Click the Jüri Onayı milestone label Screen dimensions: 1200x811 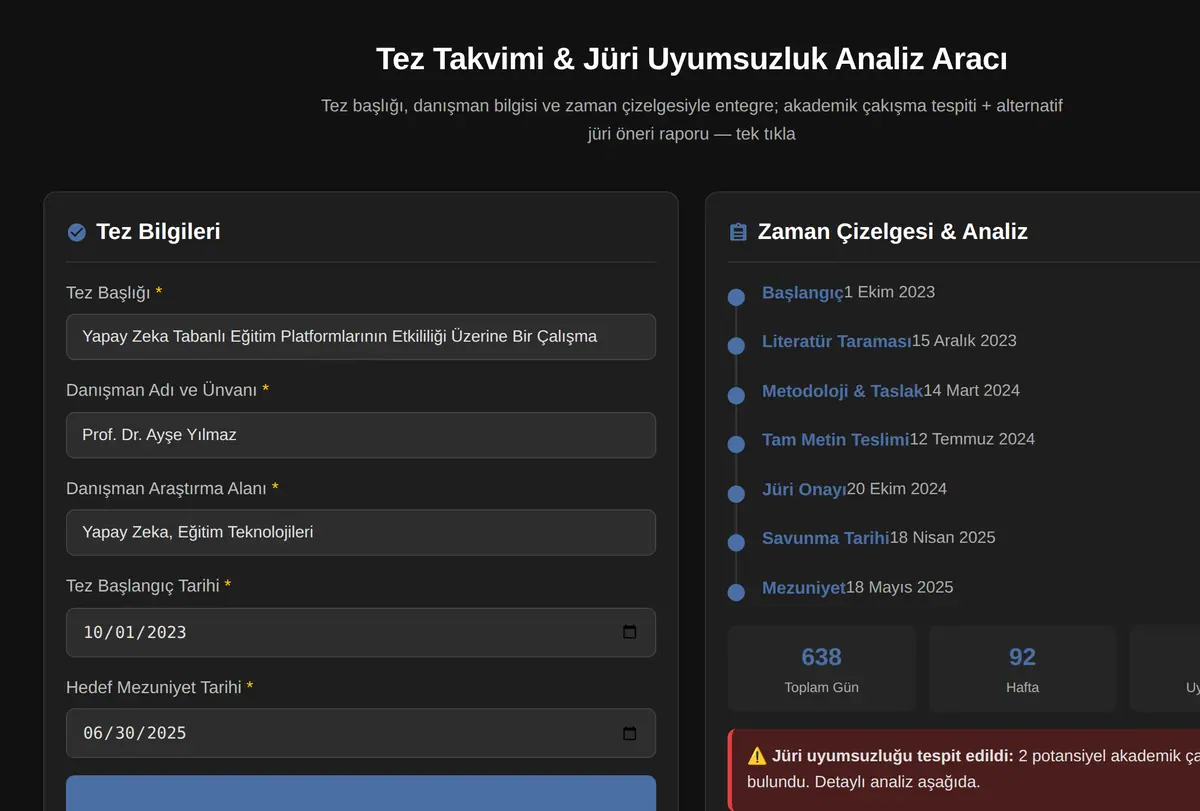804,489
